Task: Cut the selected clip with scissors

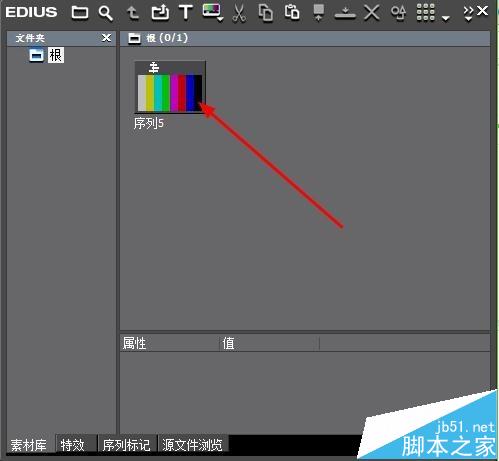Action: point(239,13)
